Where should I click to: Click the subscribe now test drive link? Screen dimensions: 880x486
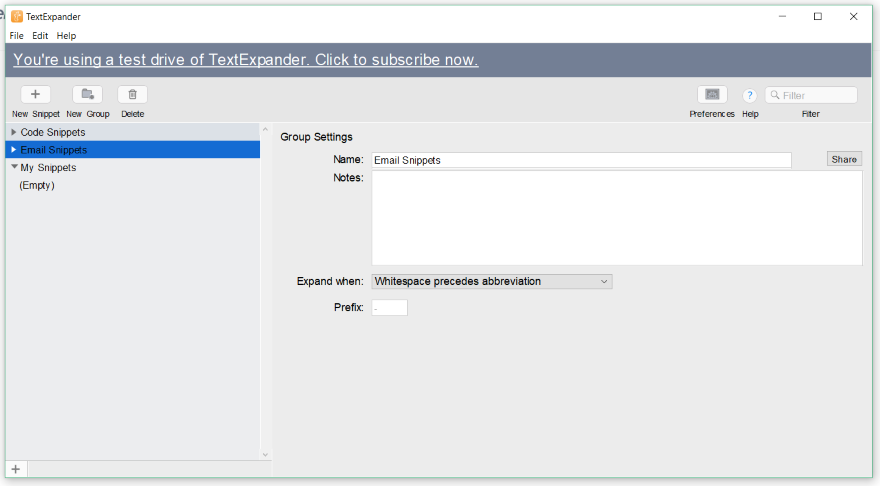pos(246,60)
